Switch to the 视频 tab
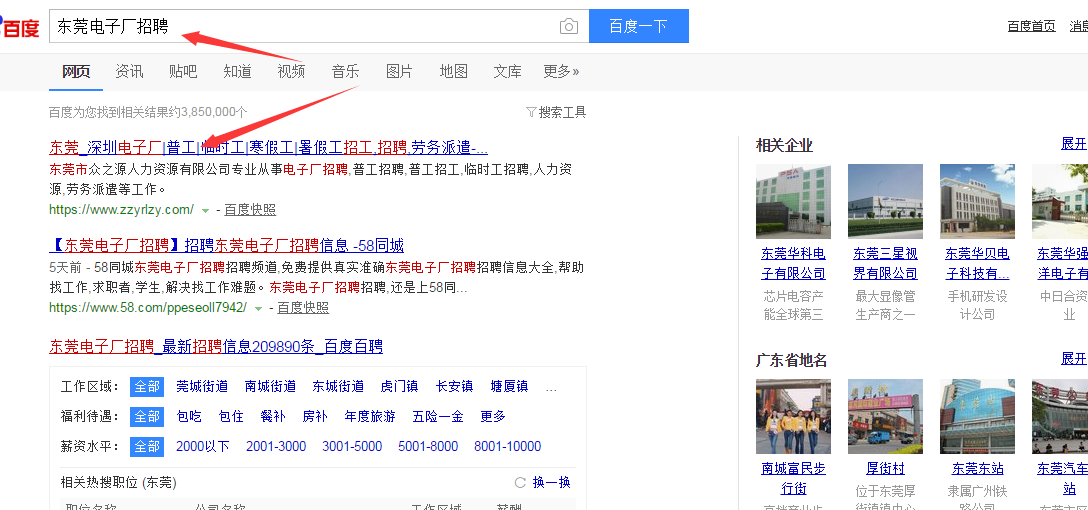This screenshot has height=510, width=1088. [x=291, y=72]
